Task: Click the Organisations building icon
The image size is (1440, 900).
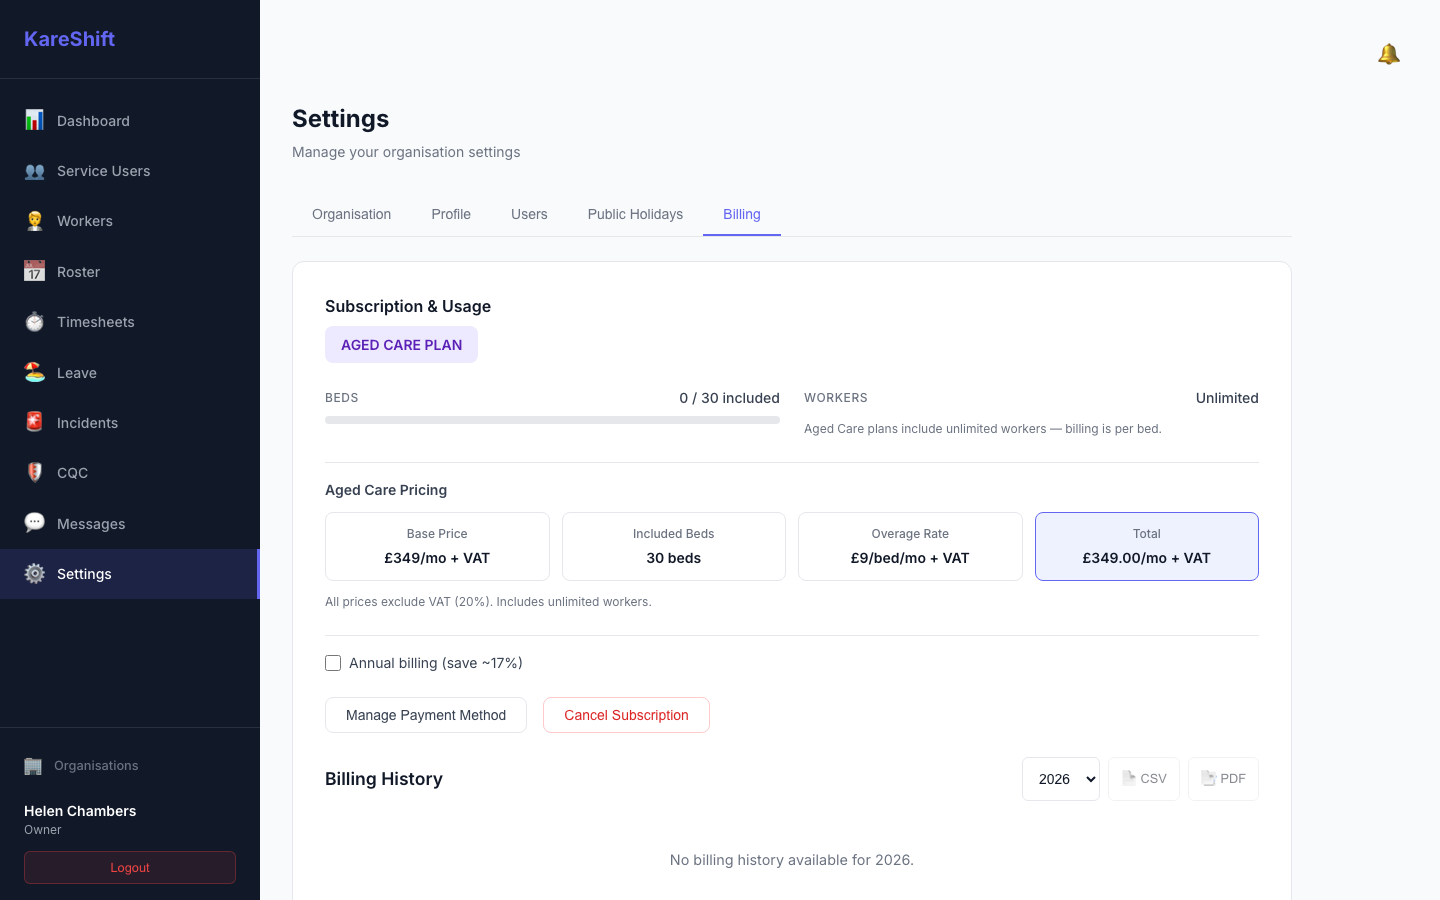Action: (x=33, y=766)
